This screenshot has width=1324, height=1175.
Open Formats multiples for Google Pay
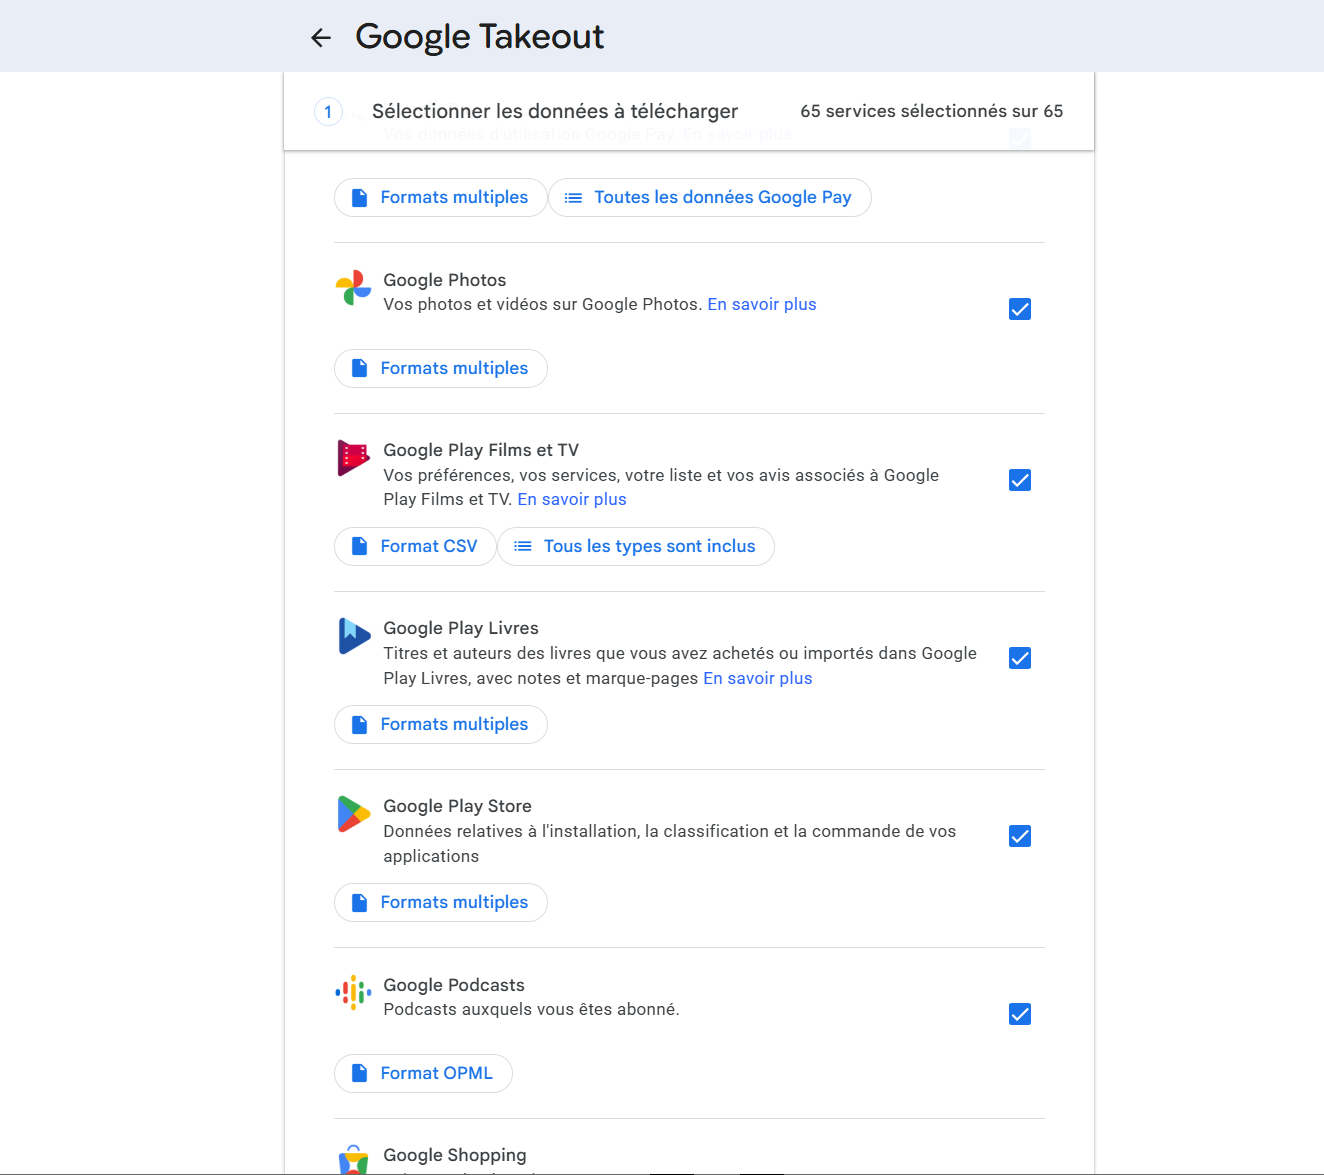tap(441, 197)
